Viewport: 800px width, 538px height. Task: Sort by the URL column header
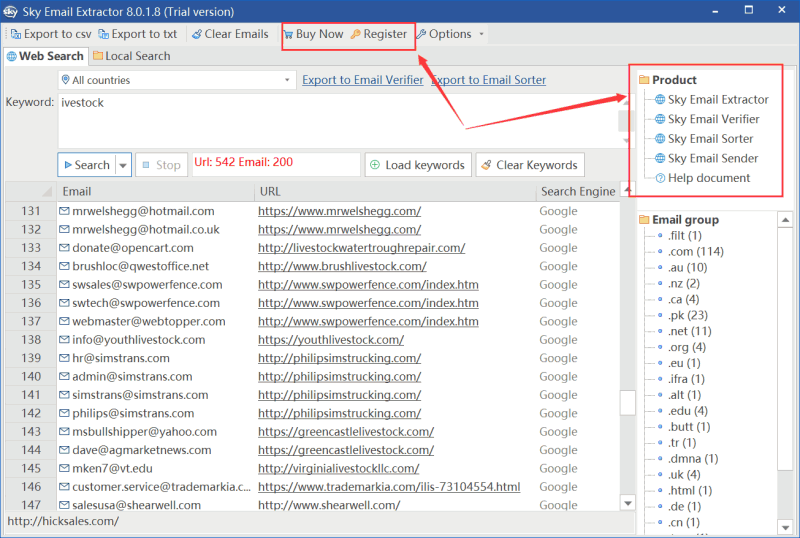(x=395, y=191)
